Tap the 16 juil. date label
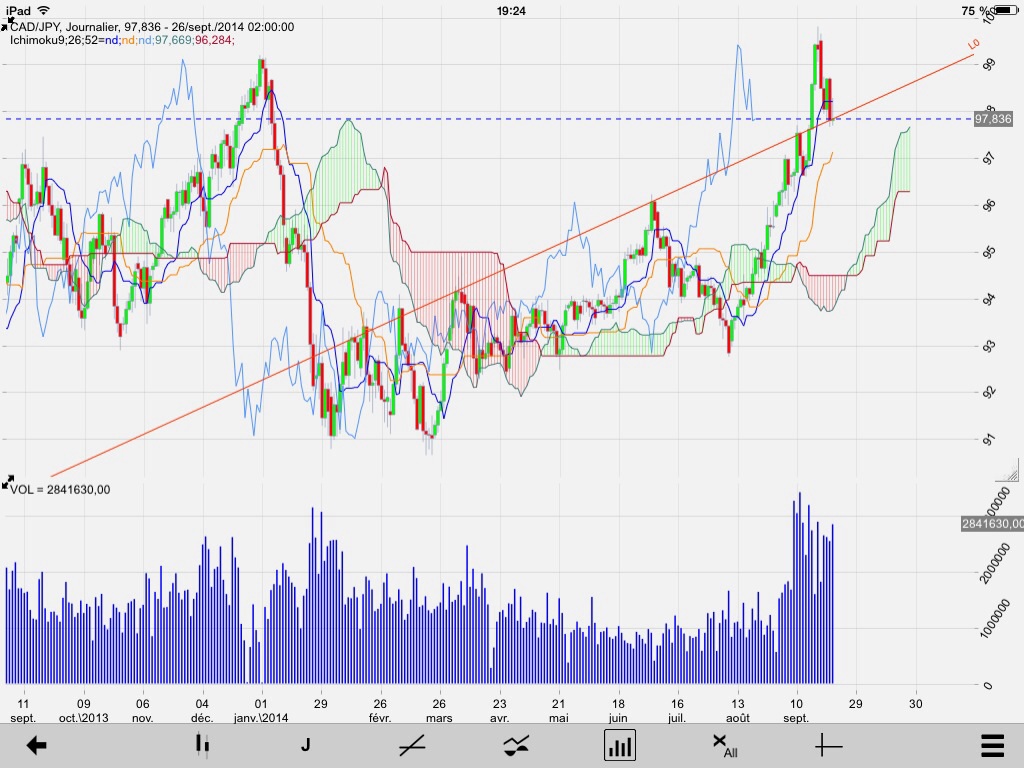This screenshot has height=768, width=1024. point(677,711)
